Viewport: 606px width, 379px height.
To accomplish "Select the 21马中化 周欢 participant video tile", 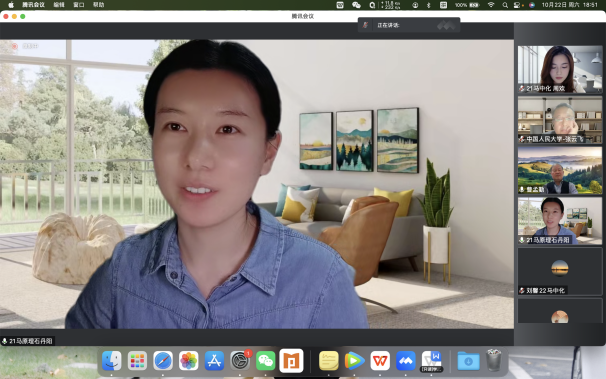I will tap(560, 69).
